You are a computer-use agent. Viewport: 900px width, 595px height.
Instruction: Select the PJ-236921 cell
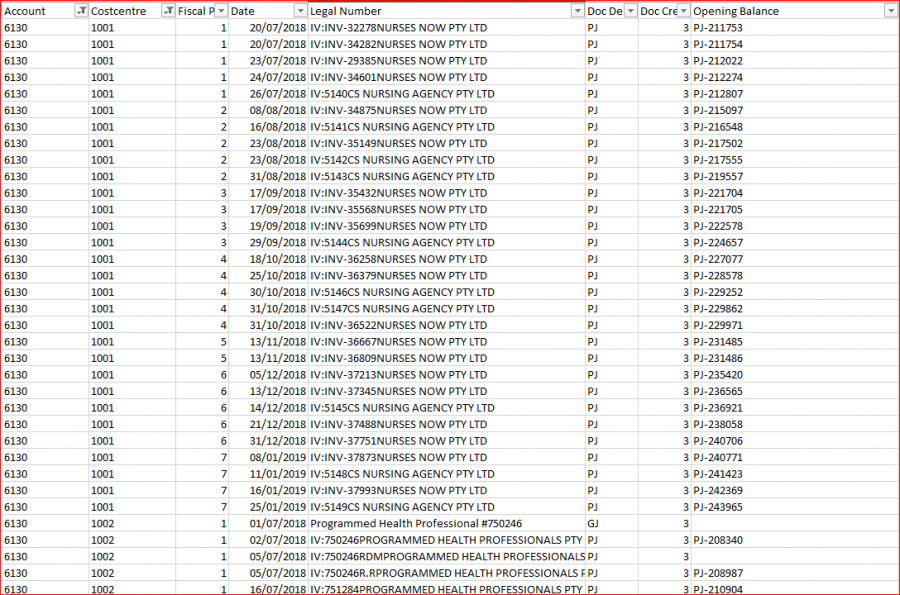point(794,408)
